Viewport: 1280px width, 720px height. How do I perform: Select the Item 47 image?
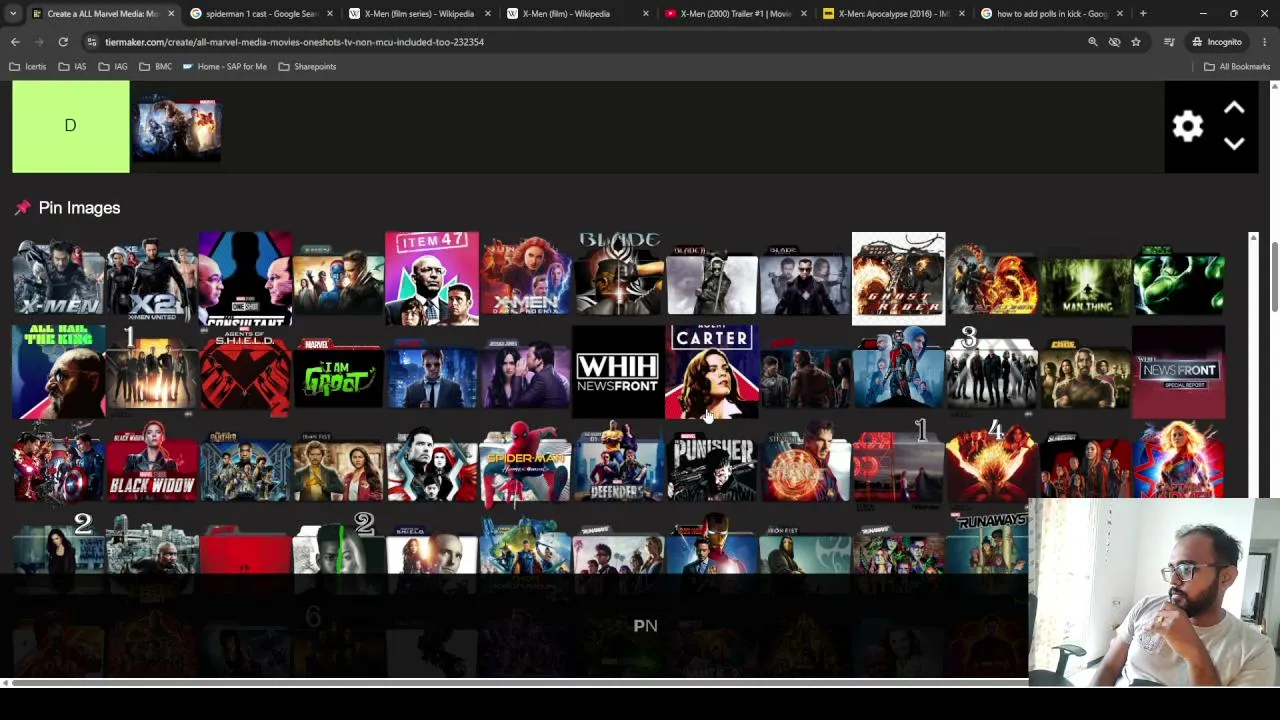[x=432, y=279]
